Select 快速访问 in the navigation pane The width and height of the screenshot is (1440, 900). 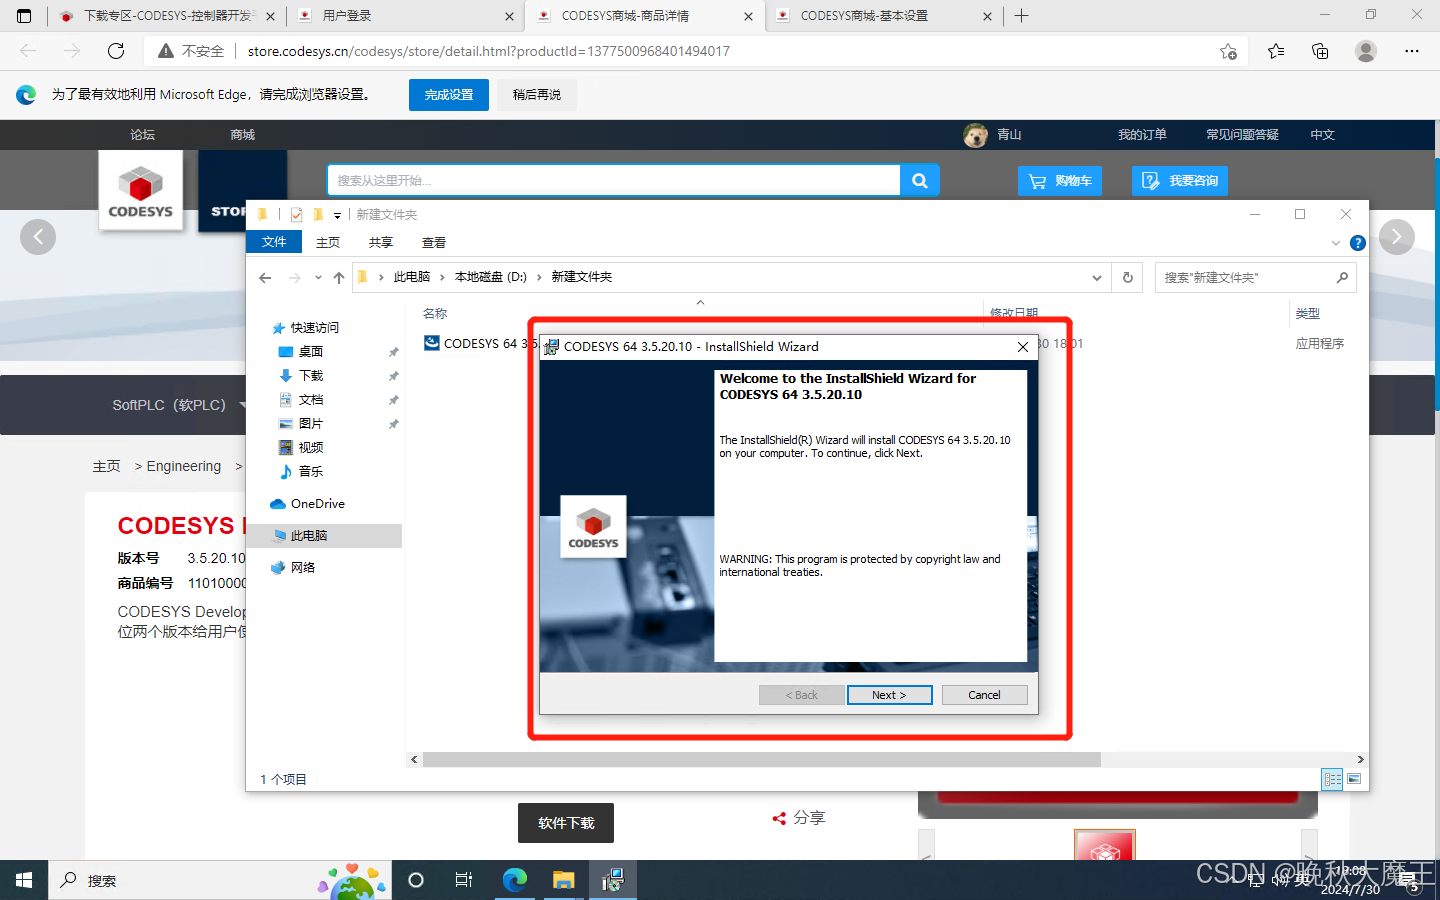tap(315, 328)
